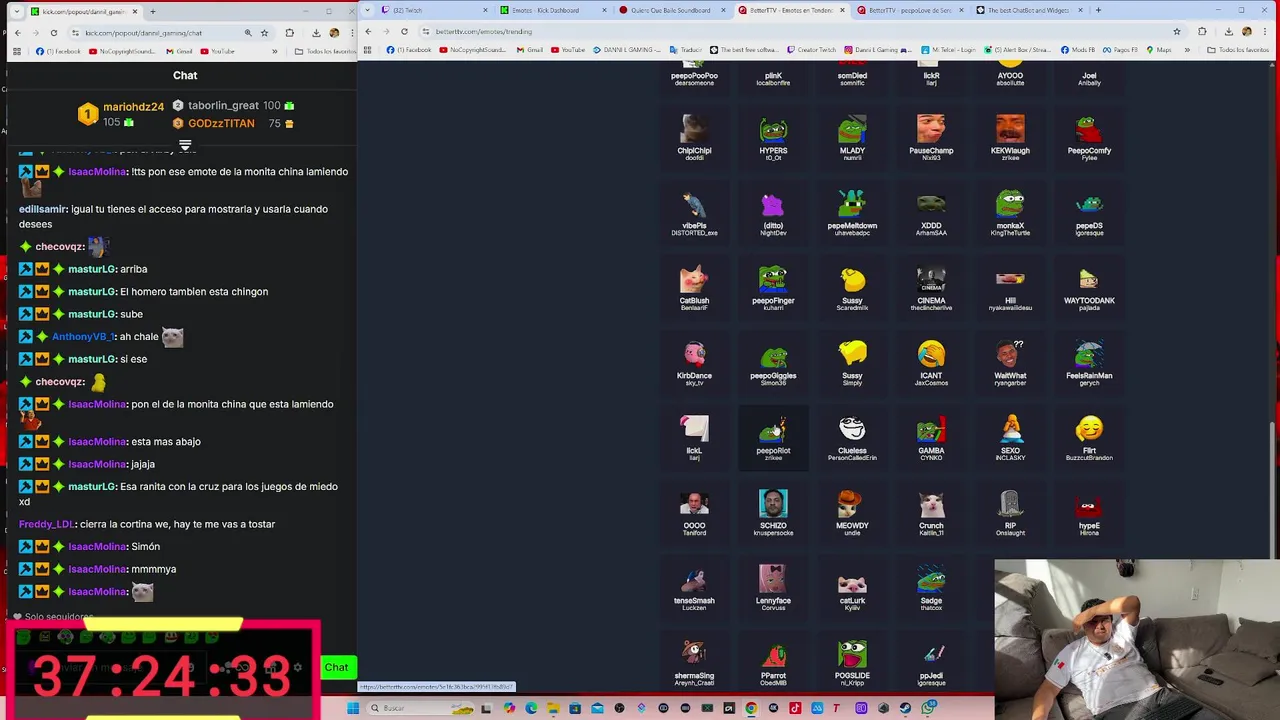Bookmark the BetterTTV page with star
This screenshot has height=720, width=1280.
click(1177, 31)
